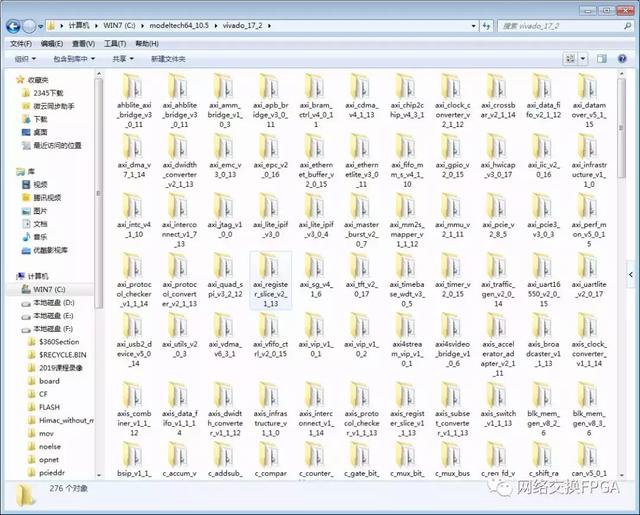Select the axi_utils_v2_0_3 folder
The height and width of the screenshot is (515, 640).
[x=180, y=335]
